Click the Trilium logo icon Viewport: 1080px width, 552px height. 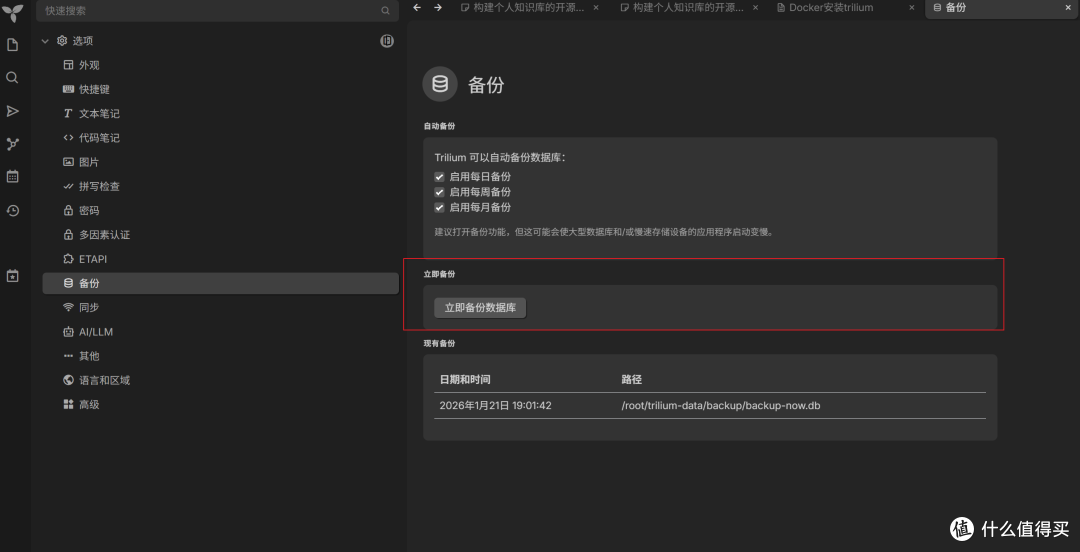pyautogui.click(x=12, y=12)
